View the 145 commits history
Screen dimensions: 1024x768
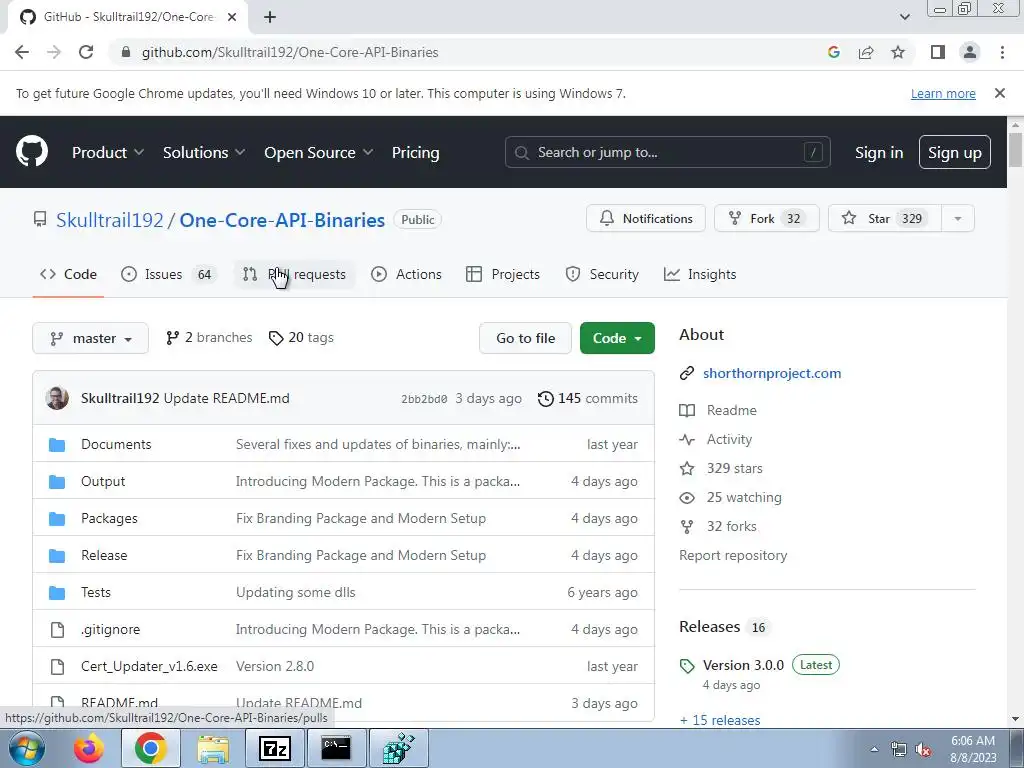click(588, 398)
